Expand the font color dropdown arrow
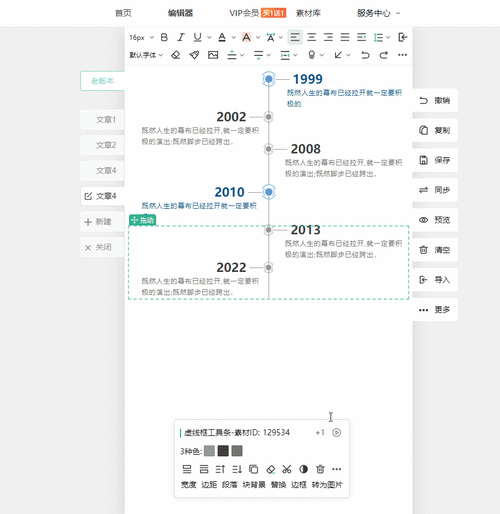Image resolution: width=500 pixels, height=514 pixels. pos(233,37)
